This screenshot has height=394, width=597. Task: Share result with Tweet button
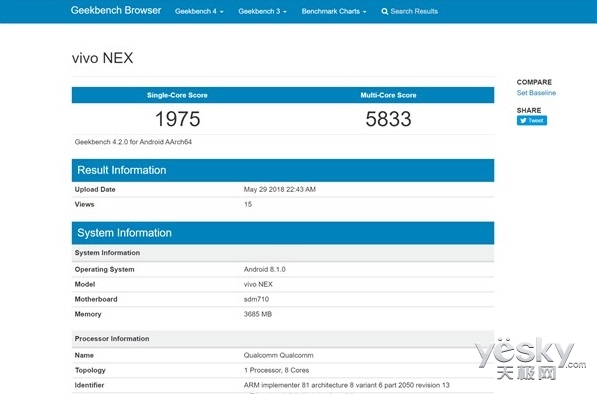pos(532,120)
